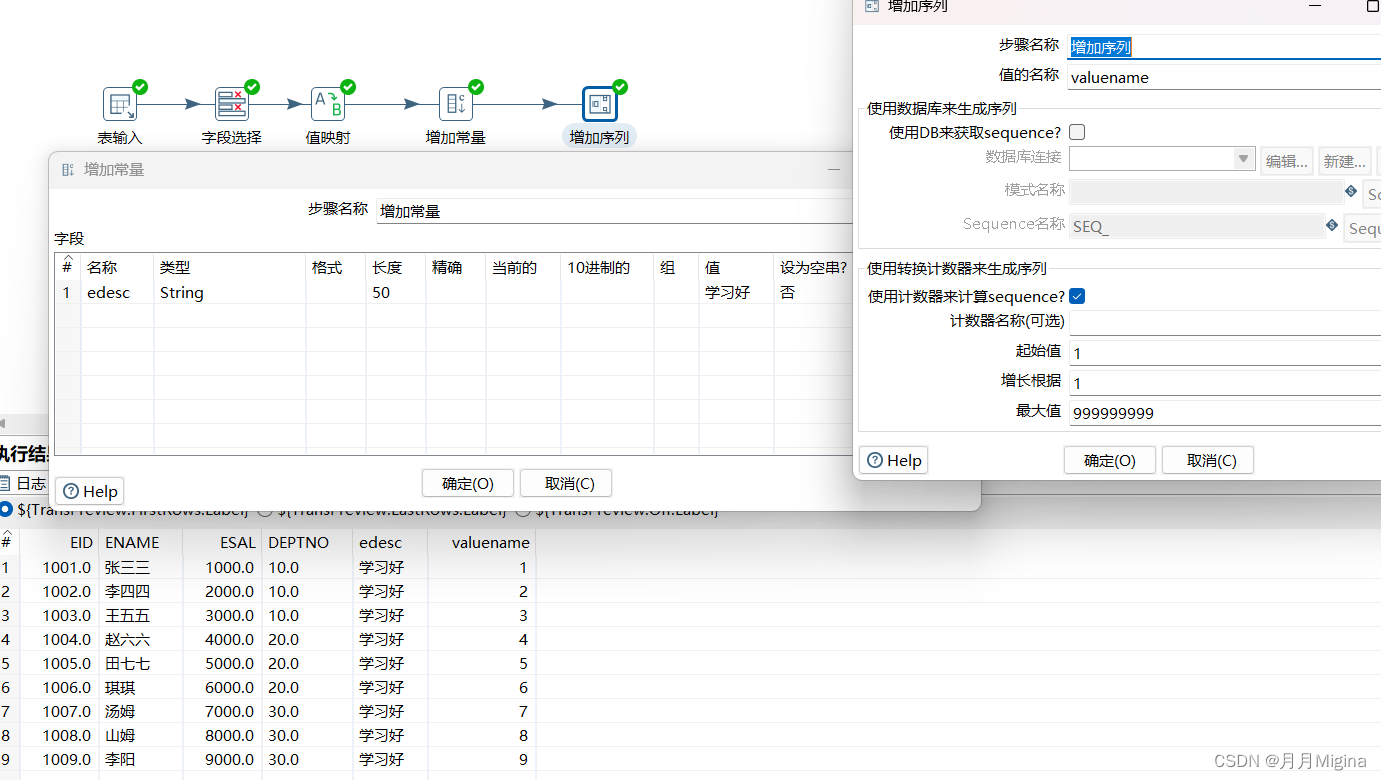The height and width of the screenshot is (780, 1381).
Task: Select the LastRows preview radio button
Action: [x=266, y=510]
